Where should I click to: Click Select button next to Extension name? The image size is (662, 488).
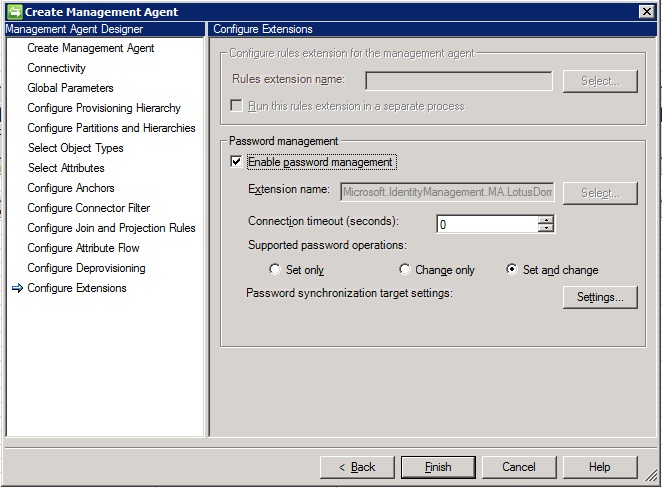pos(600,193)
